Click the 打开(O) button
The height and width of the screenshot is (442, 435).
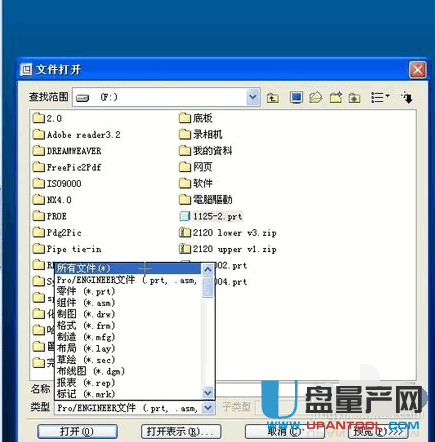(x=77, y=432)
